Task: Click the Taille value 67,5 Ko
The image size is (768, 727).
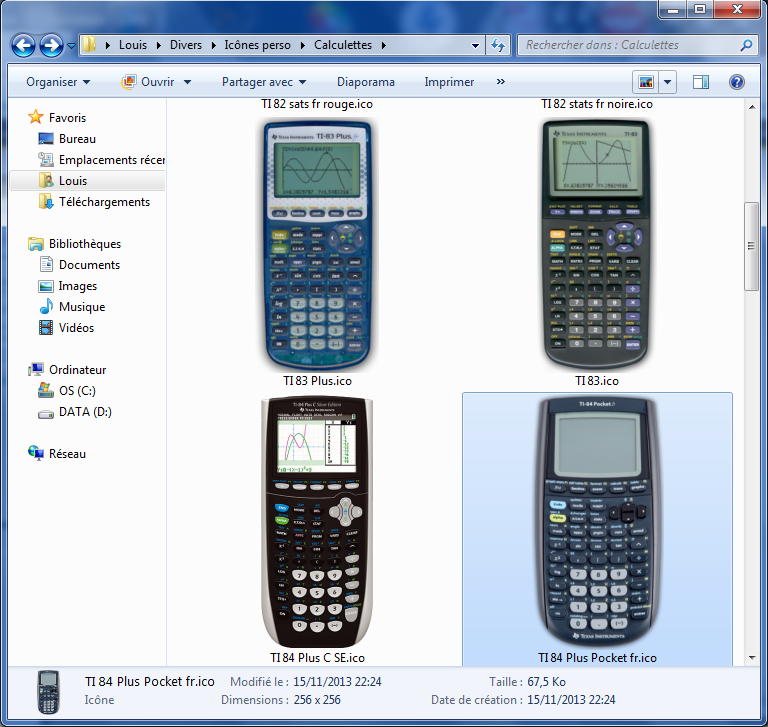Action: pos(546,681)
